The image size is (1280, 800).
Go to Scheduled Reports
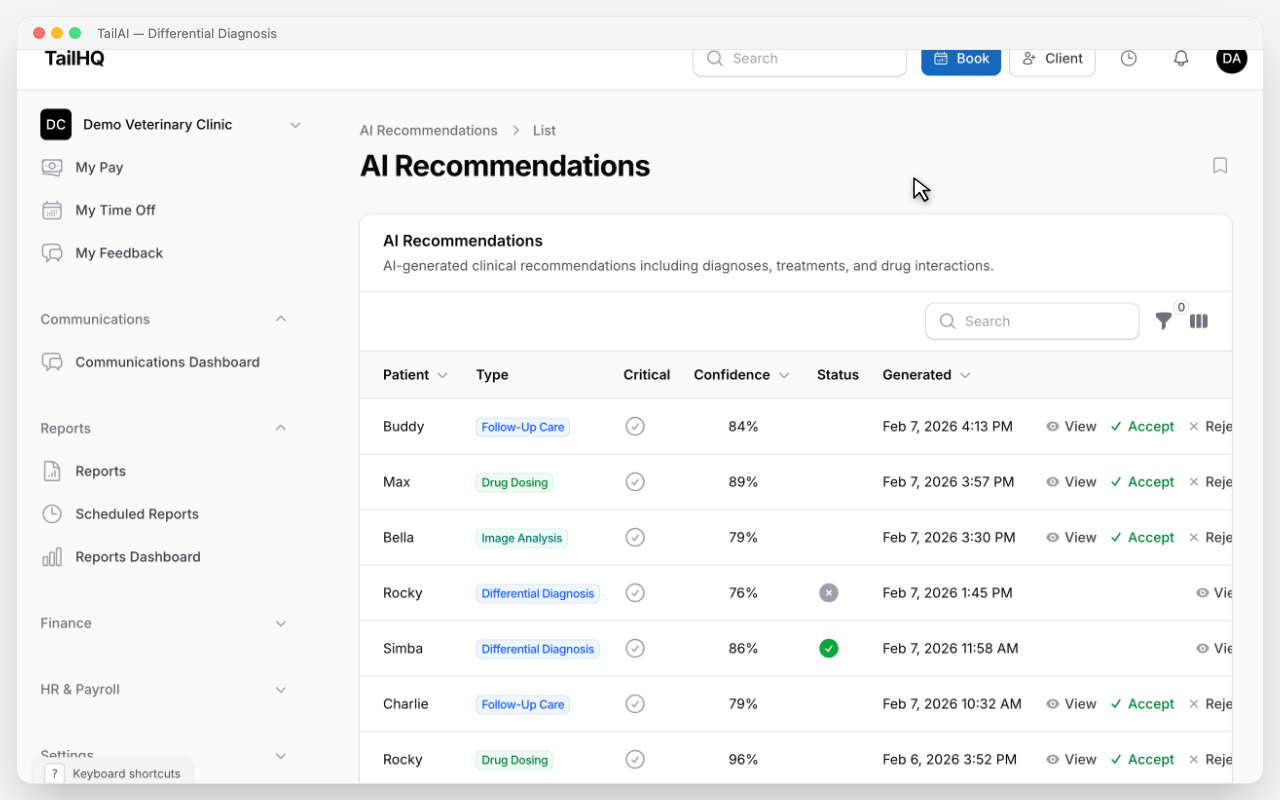136,514
